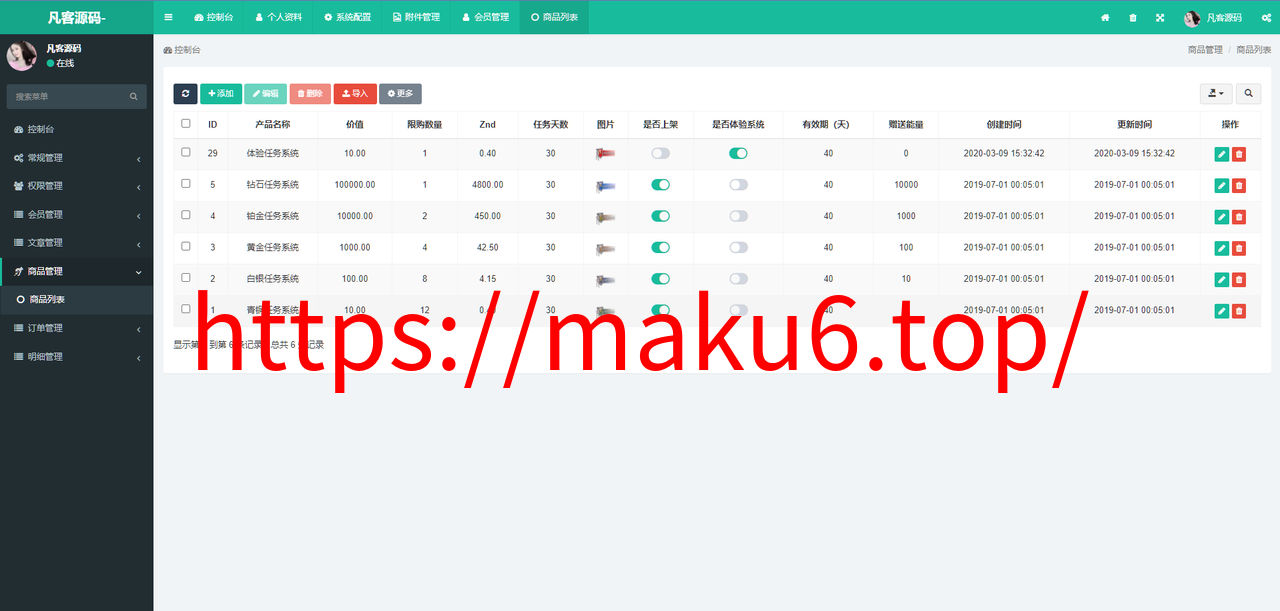Toggle 是否体验系统 switch for 体验任务系统
This screenshot has width=1280, height=611.
[x=738, y=153]
